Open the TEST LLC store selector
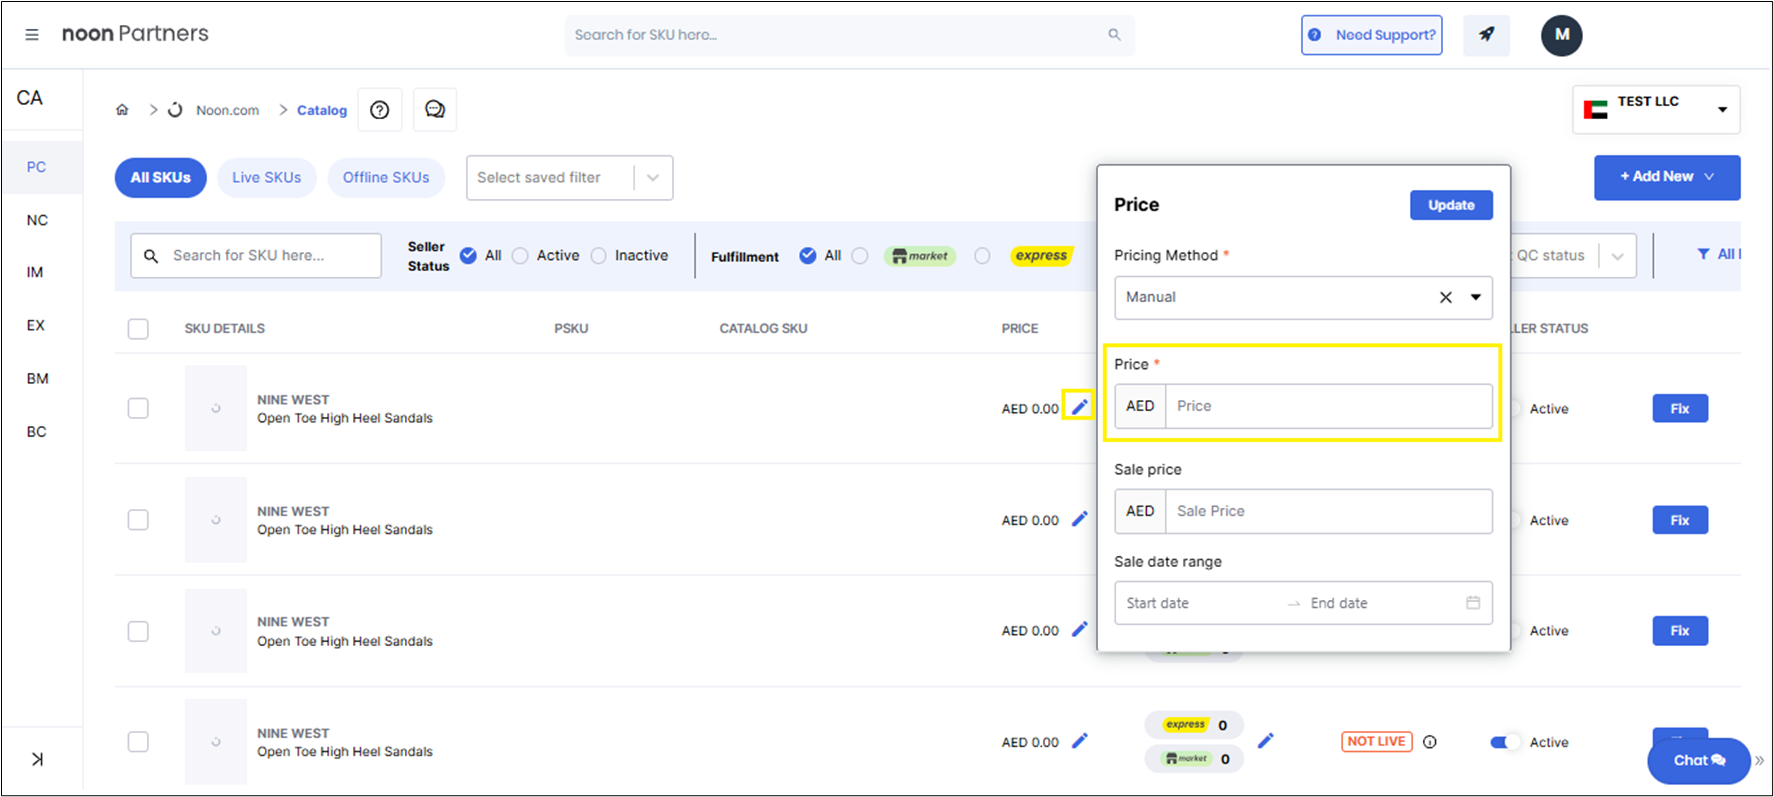This screenshot has height=797, width=1774. (1656, 109)
